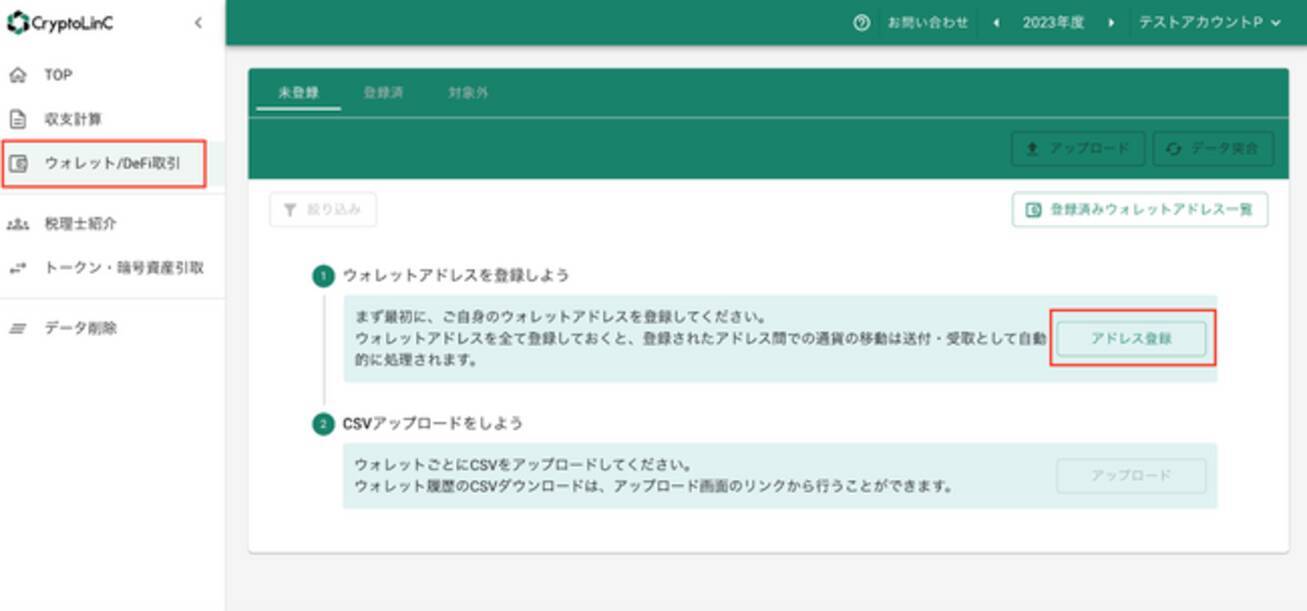1307x611 pixels.
Task: Click the refresh icon in データ突合 button
Action: [1173, 149]
